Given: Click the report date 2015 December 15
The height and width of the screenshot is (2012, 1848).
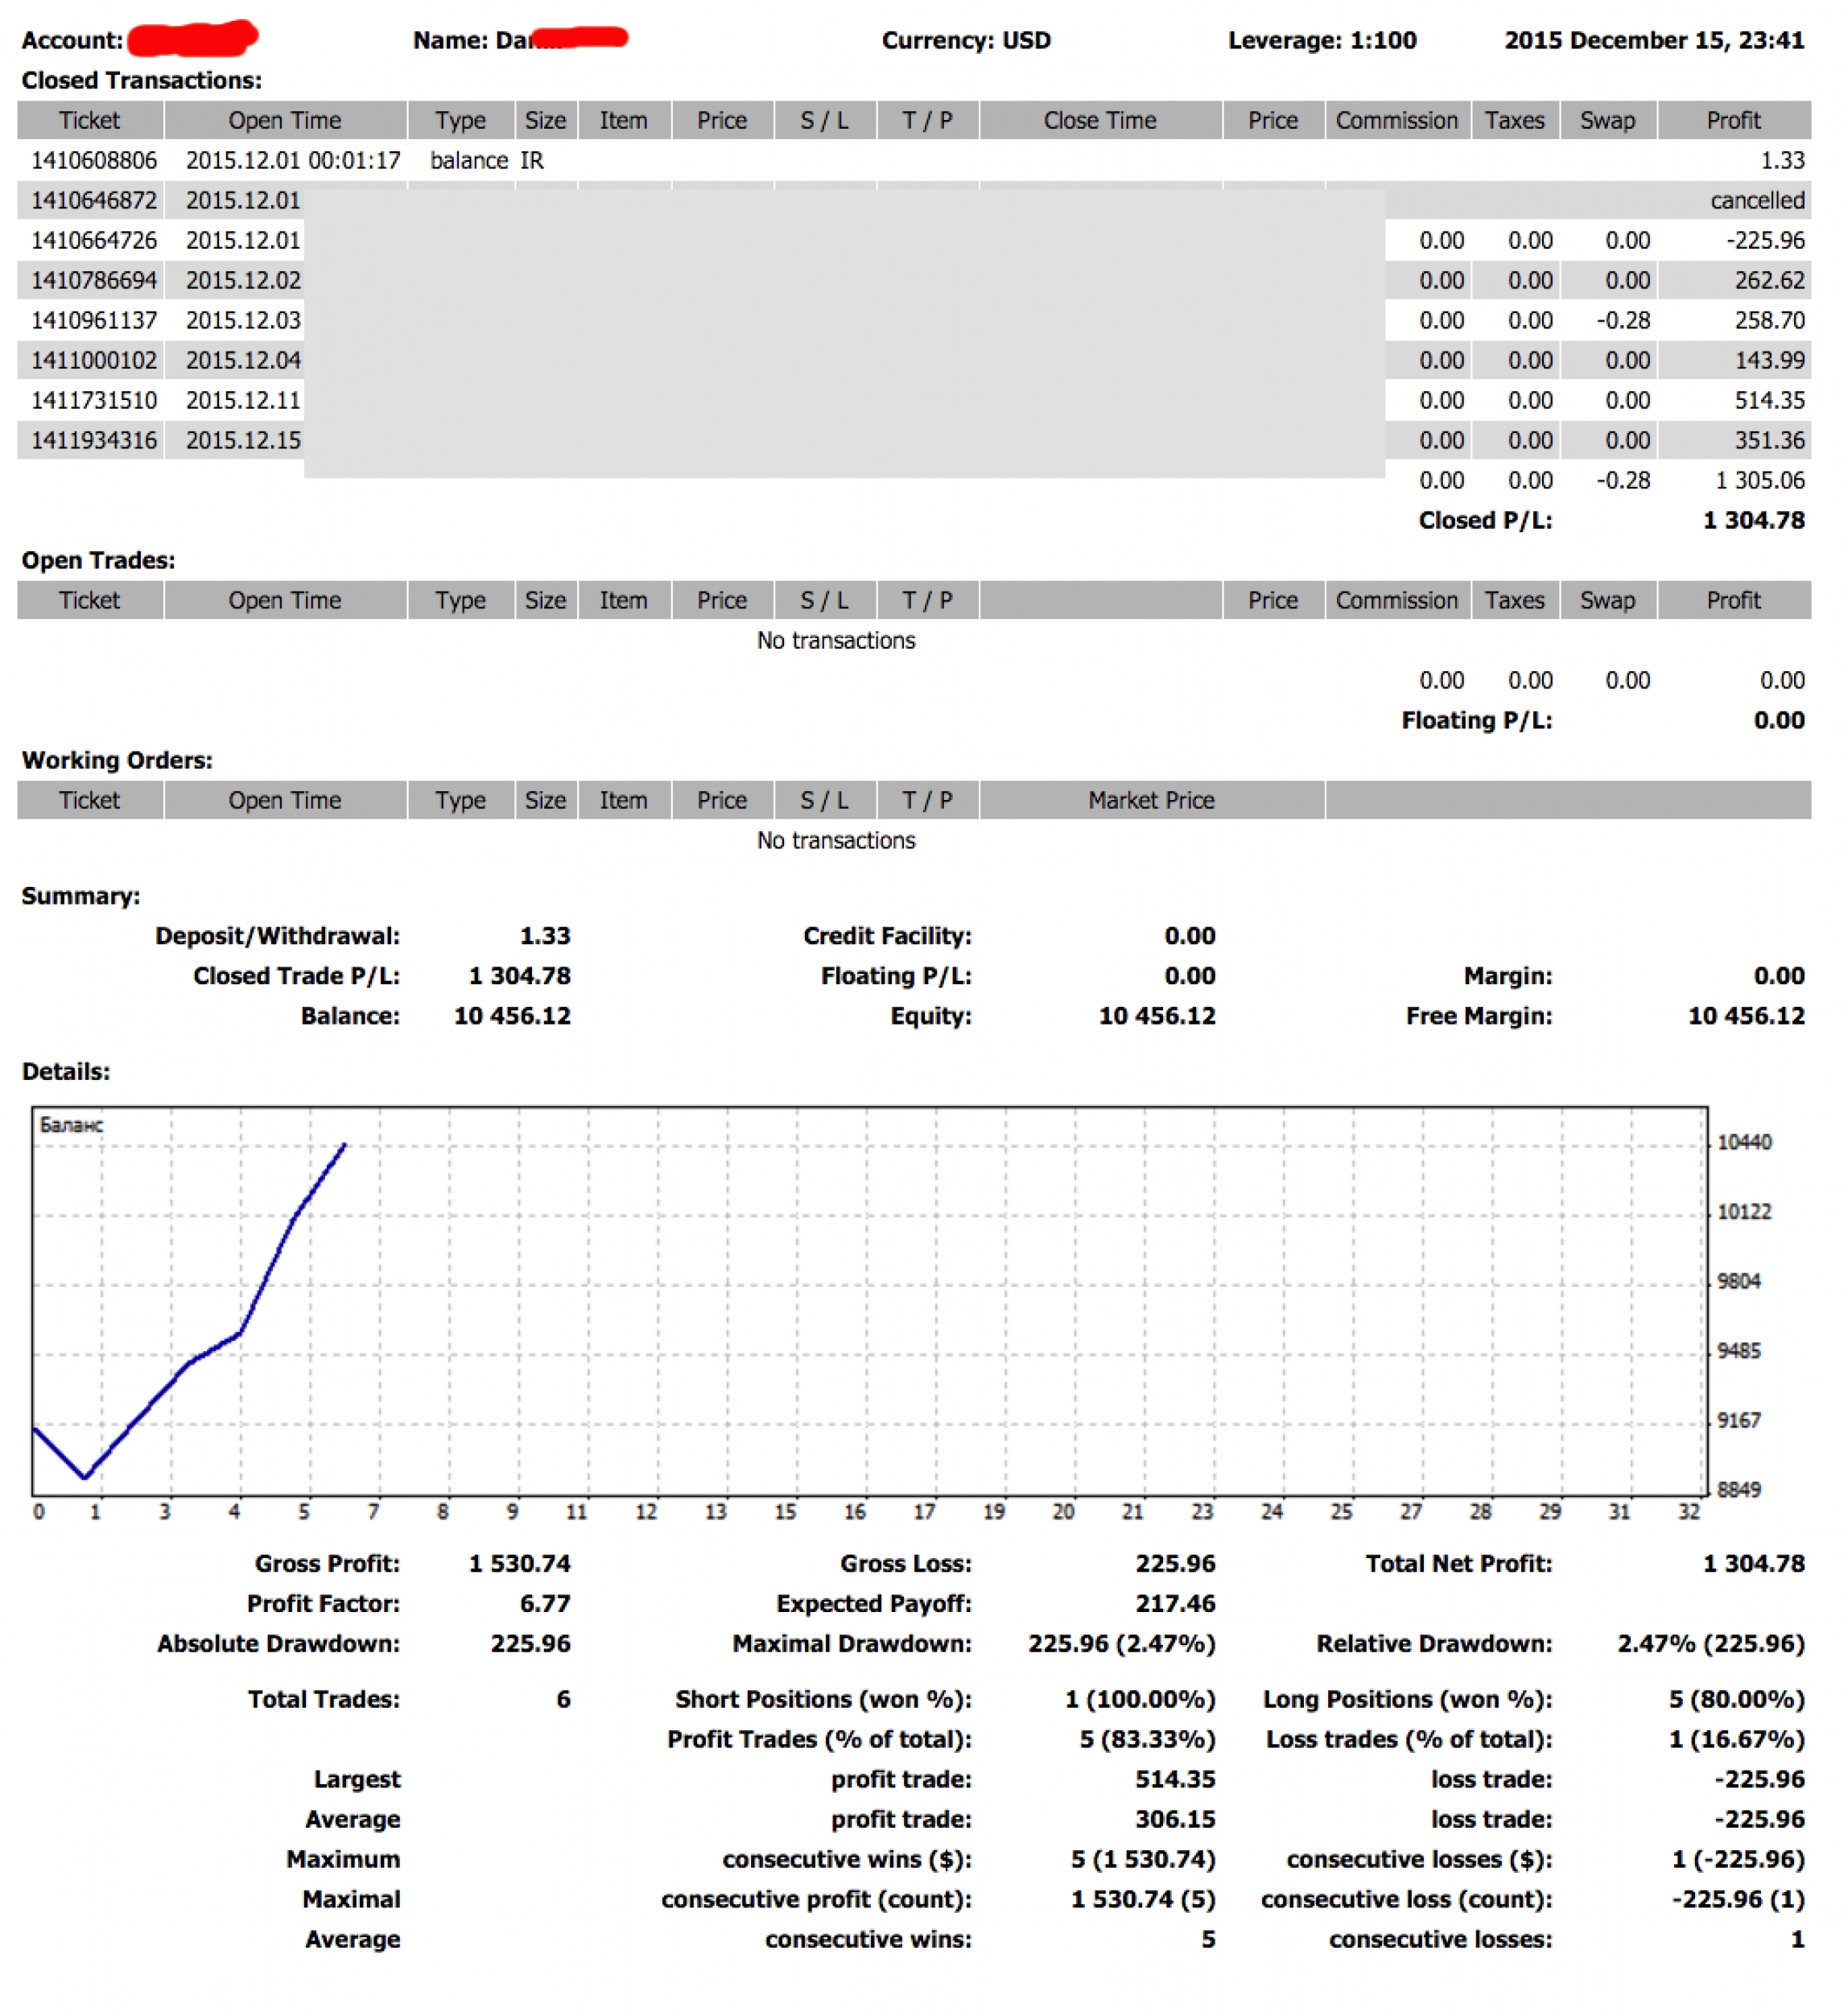Looking at the screenshot, I should (x=1653, y=40).
